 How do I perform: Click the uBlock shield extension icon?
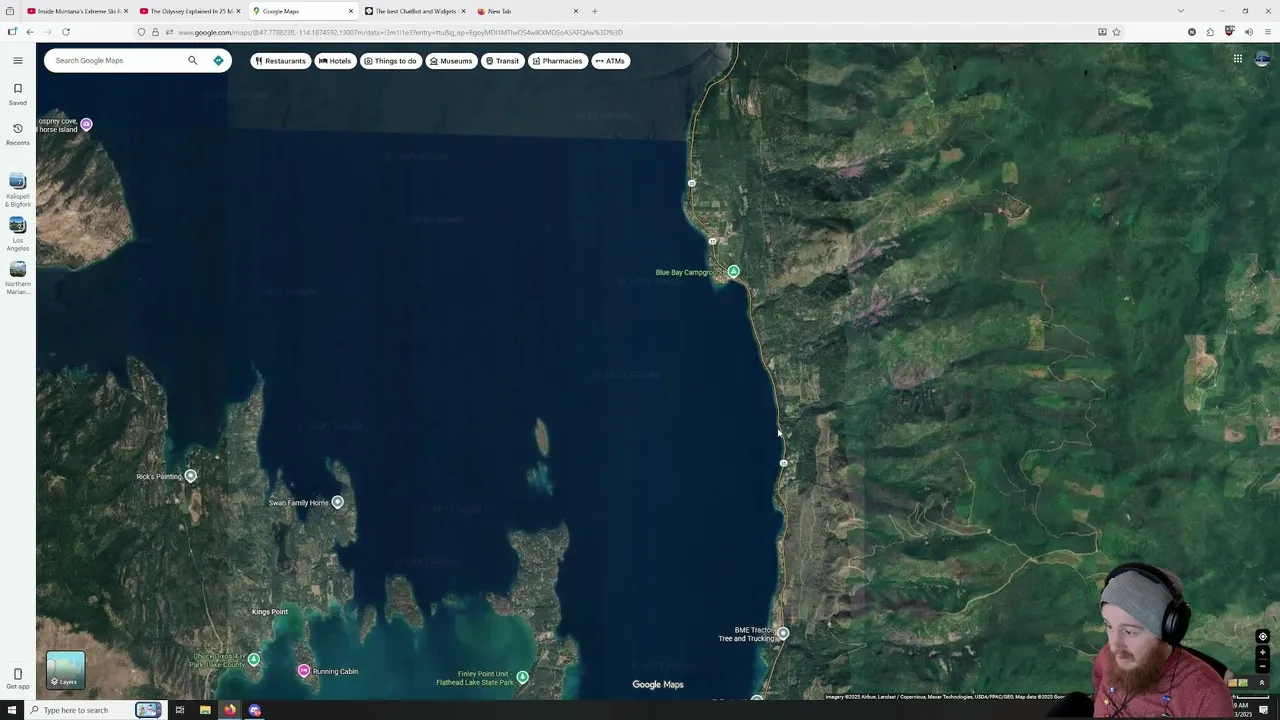point(1229,32)
